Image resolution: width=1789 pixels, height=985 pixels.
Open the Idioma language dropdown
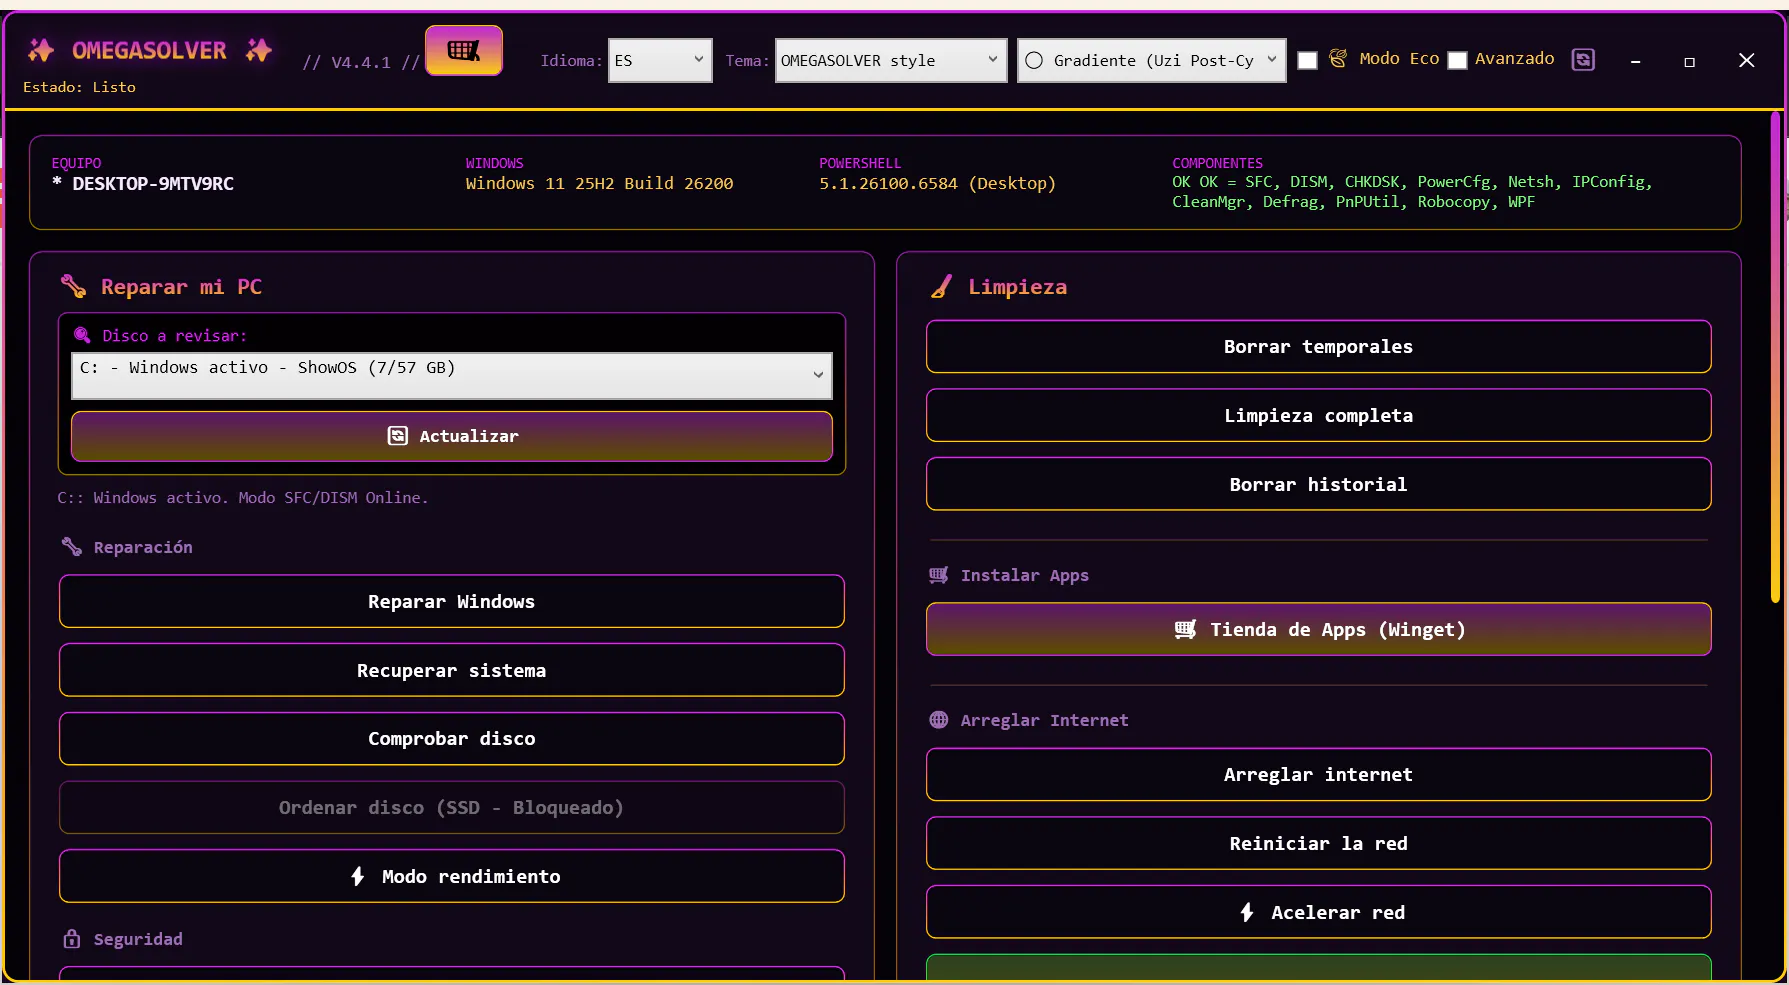click(x=660, y=61)
